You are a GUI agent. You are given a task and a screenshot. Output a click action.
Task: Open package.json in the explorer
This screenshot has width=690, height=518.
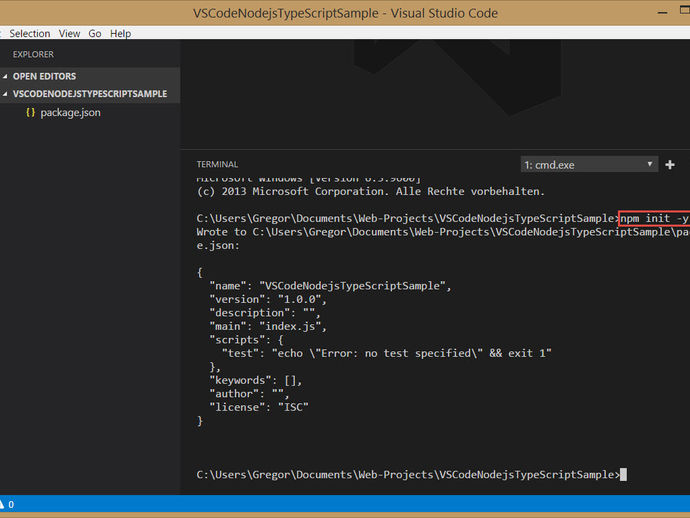click(70, 113)
